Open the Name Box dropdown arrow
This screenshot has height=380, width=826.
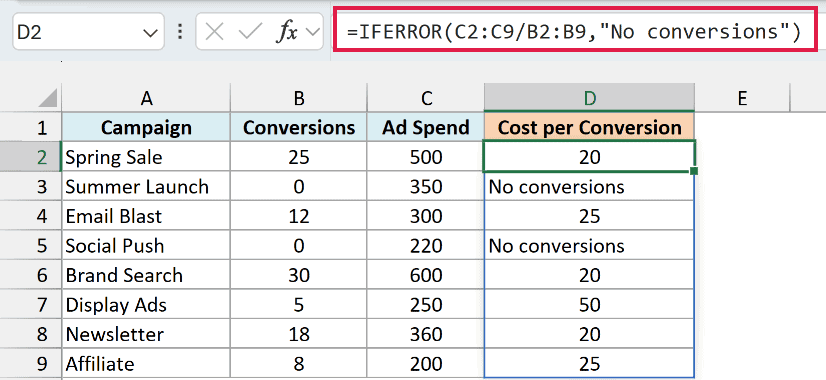pos(150,33)
